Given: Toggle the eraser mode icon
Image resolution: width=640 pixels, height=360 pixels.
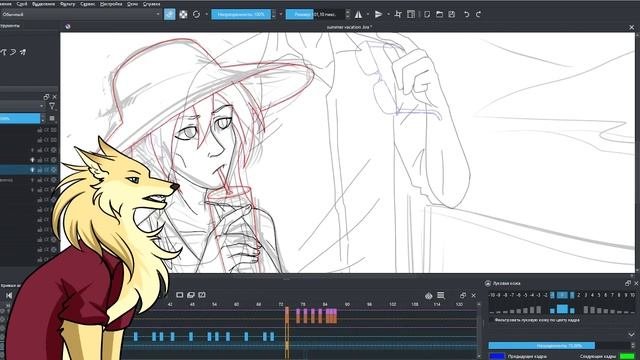Looking at the screenshot, I should 170,14.
